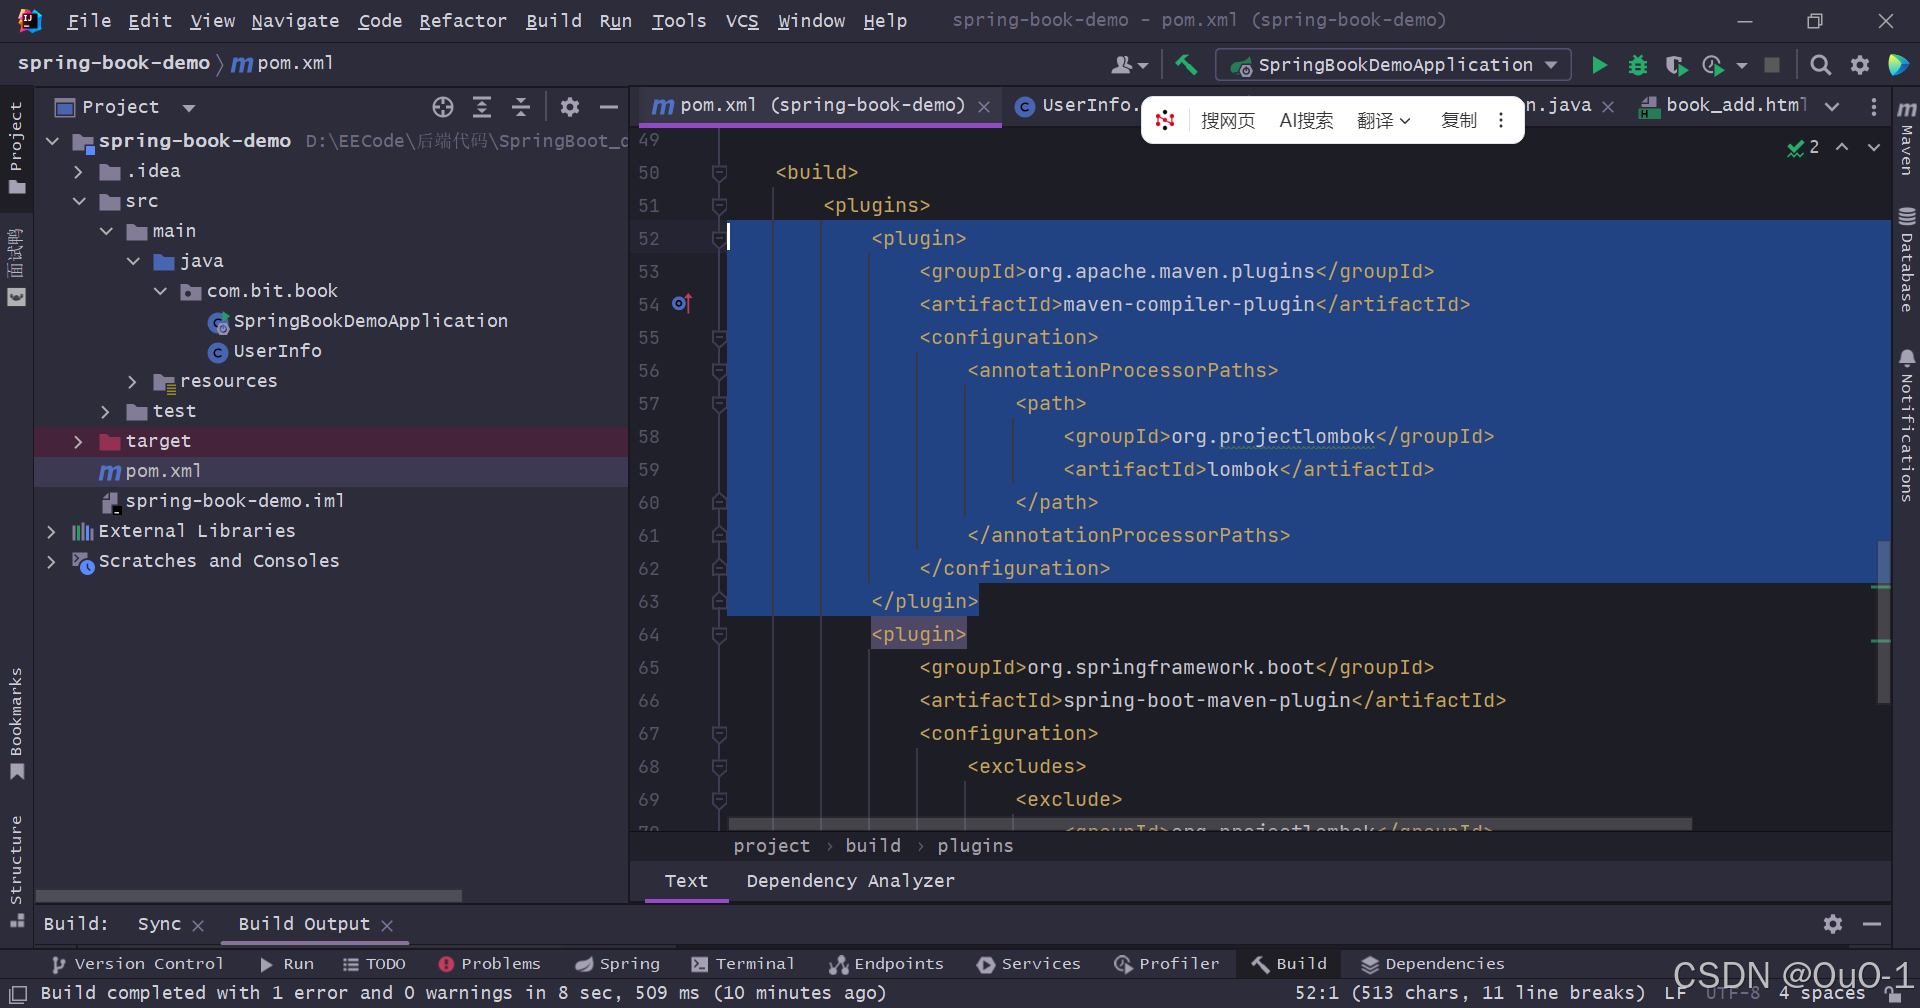The height and width of the screenshot is (1008, 1920).
Task: Run with coverage icon in toolbar
Action: pos(1676,65)
